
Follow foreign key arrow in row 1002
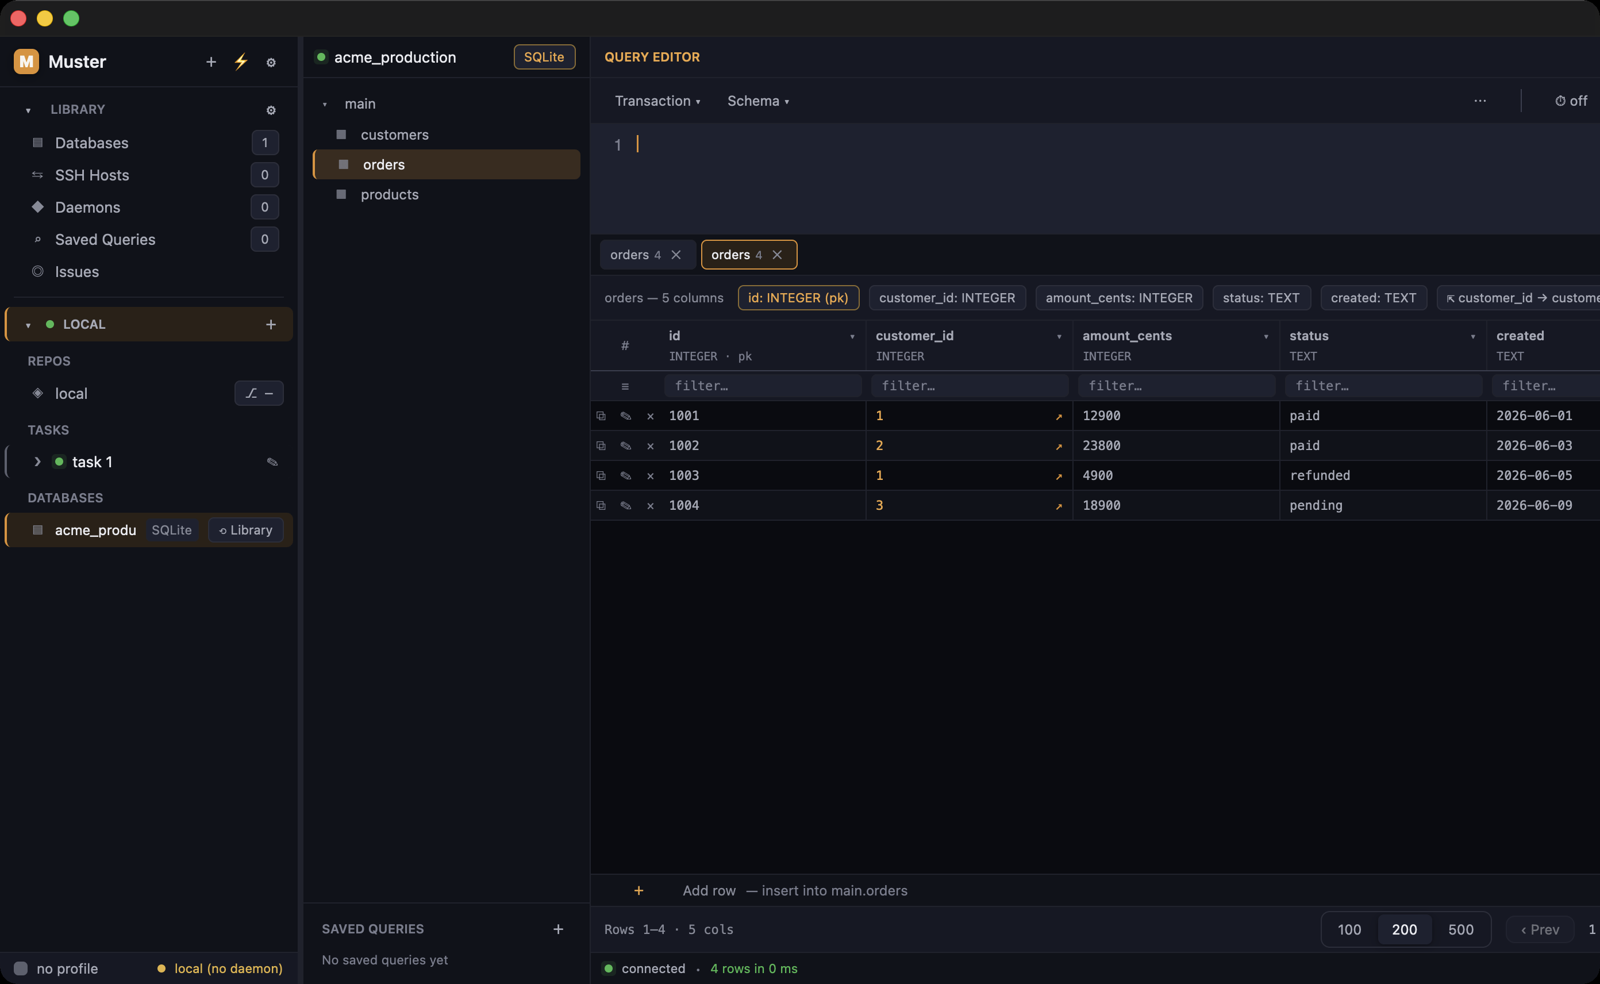pyautogui.click(x=1058, y=447)
